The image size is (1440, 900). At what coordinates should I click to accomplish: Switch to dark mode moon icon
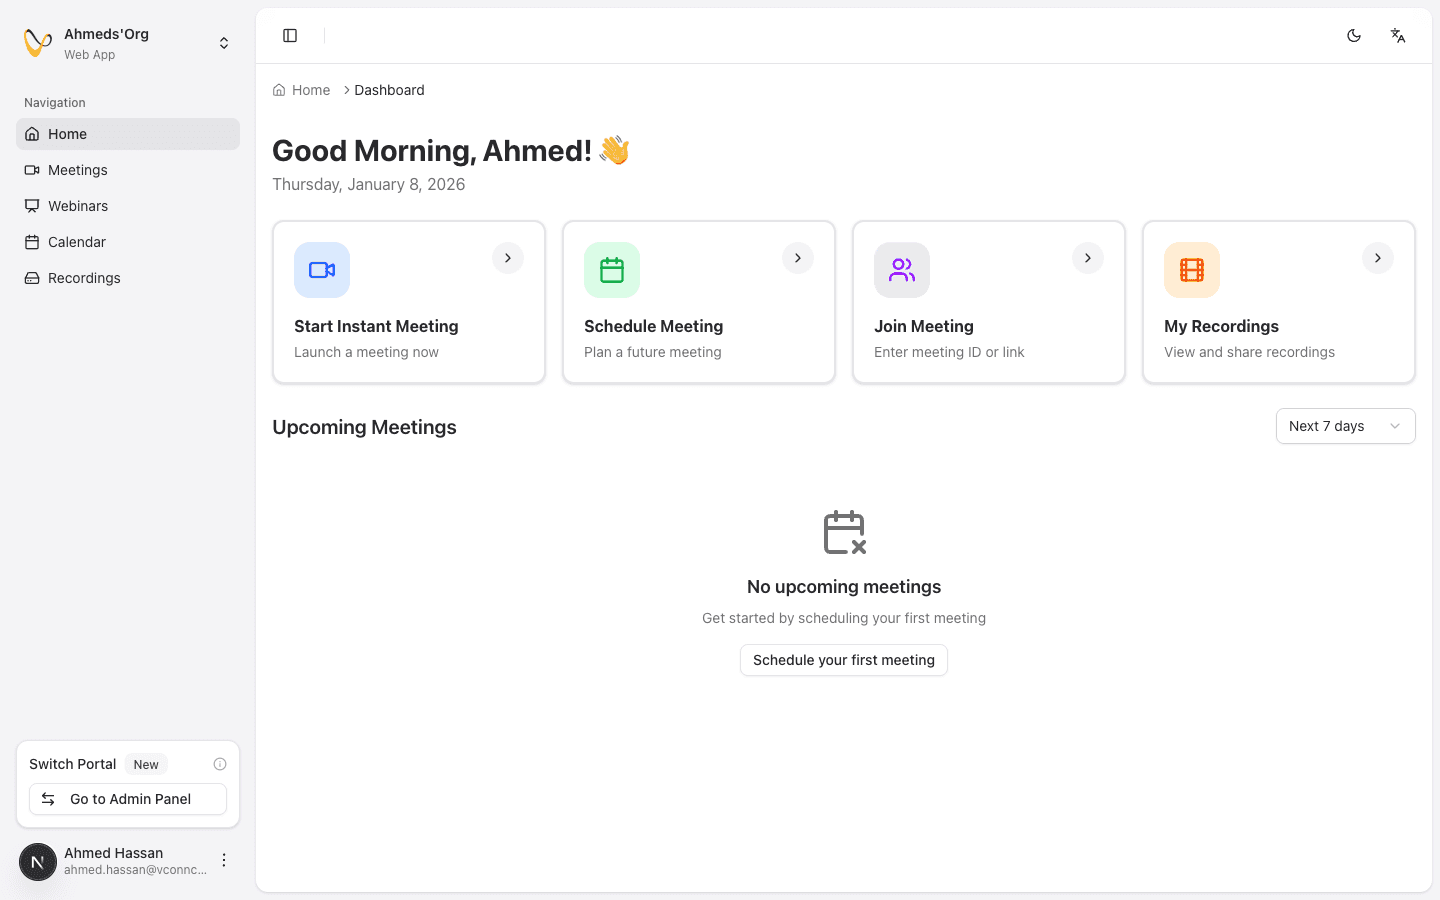1354,36
